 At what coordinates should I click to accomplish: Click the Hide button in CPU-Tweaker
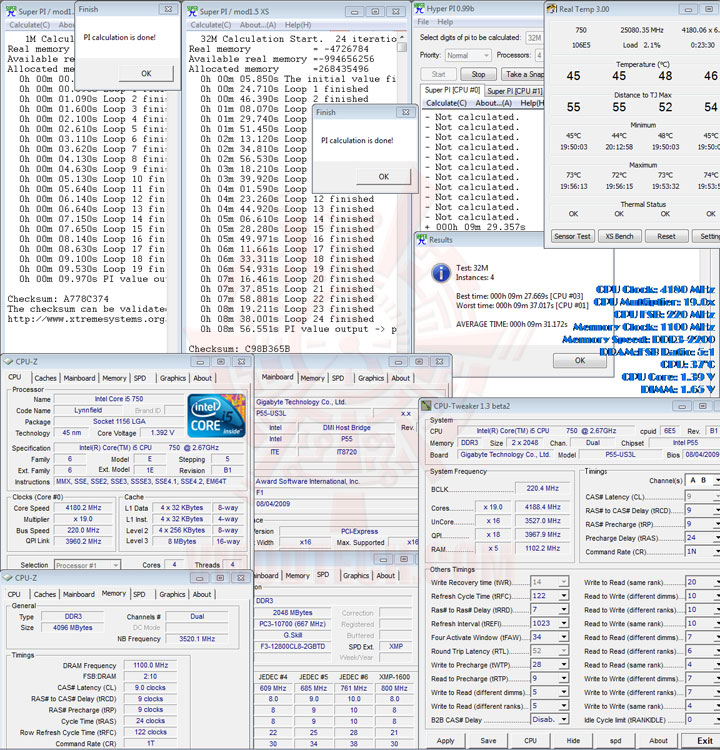573,740
